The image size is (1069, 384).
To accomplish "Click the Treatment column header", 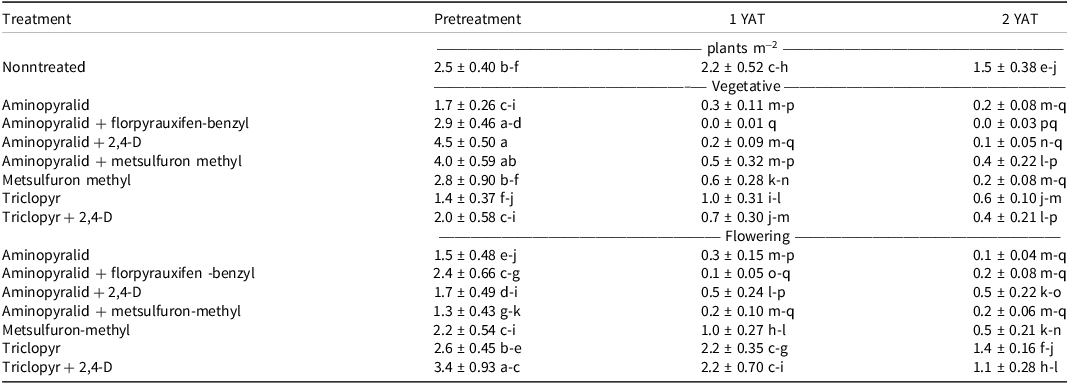I will click(36, 20).
